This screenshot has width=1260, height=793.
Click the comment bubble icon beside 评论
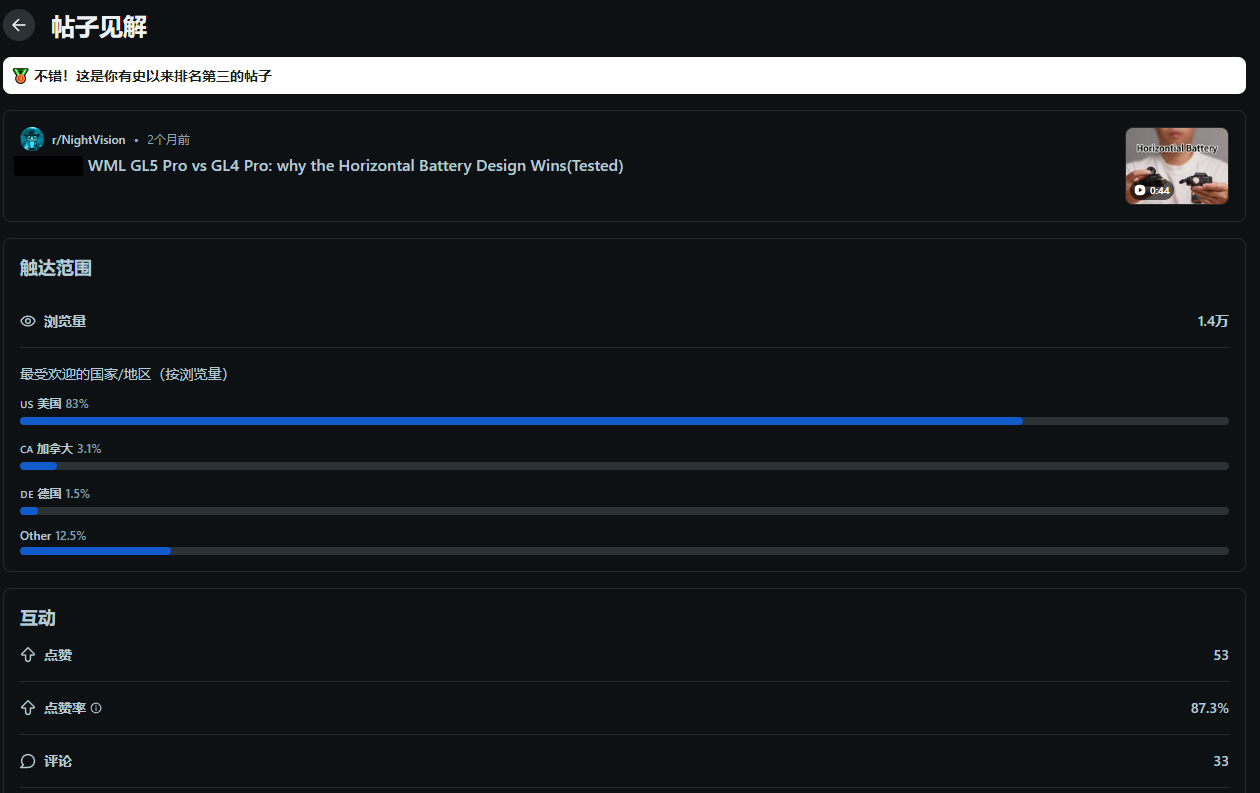pyautogui.click(x=28, y=761)
